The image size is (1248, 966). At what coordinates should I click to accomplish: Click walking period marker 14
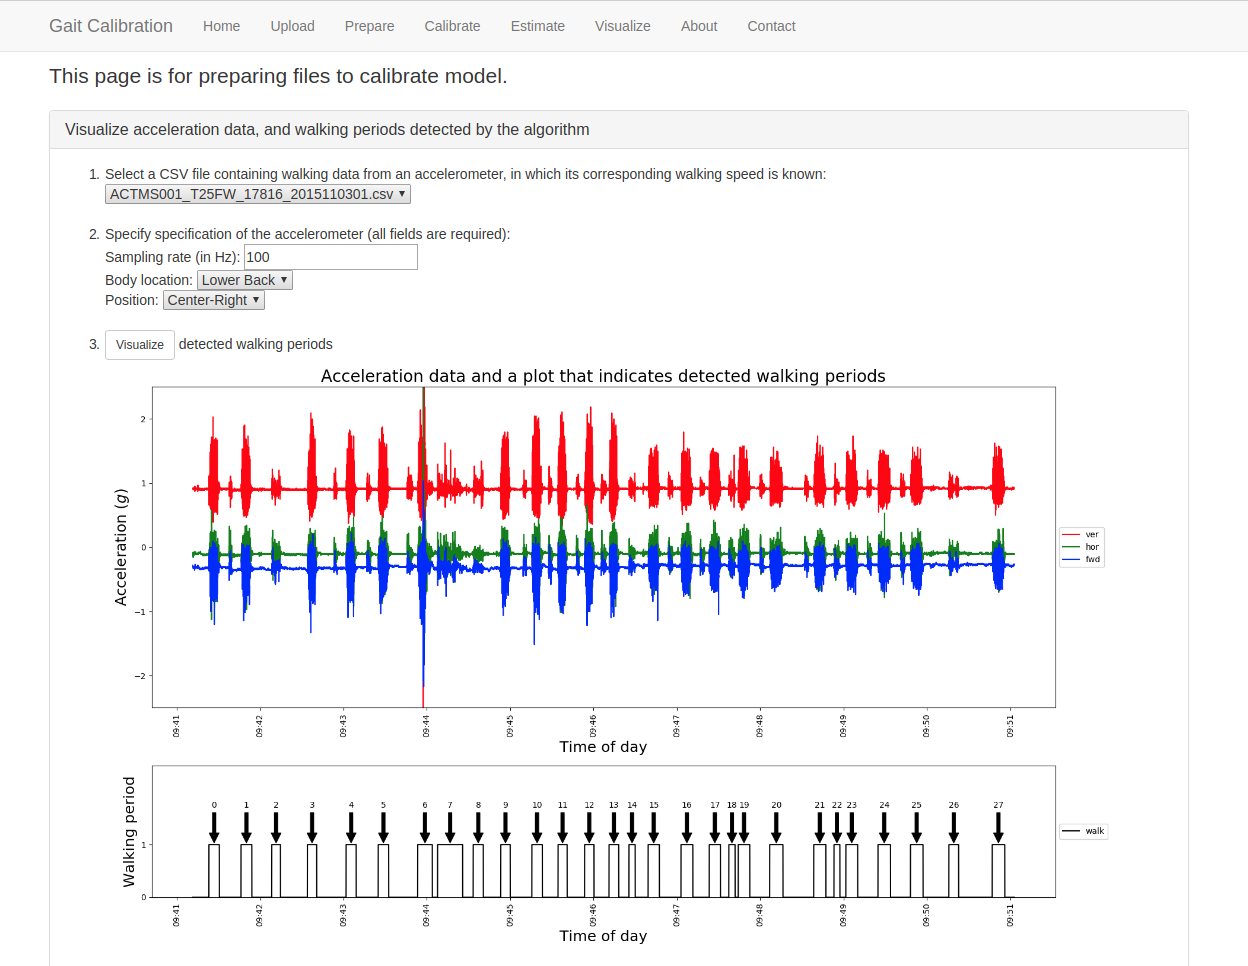632,823
